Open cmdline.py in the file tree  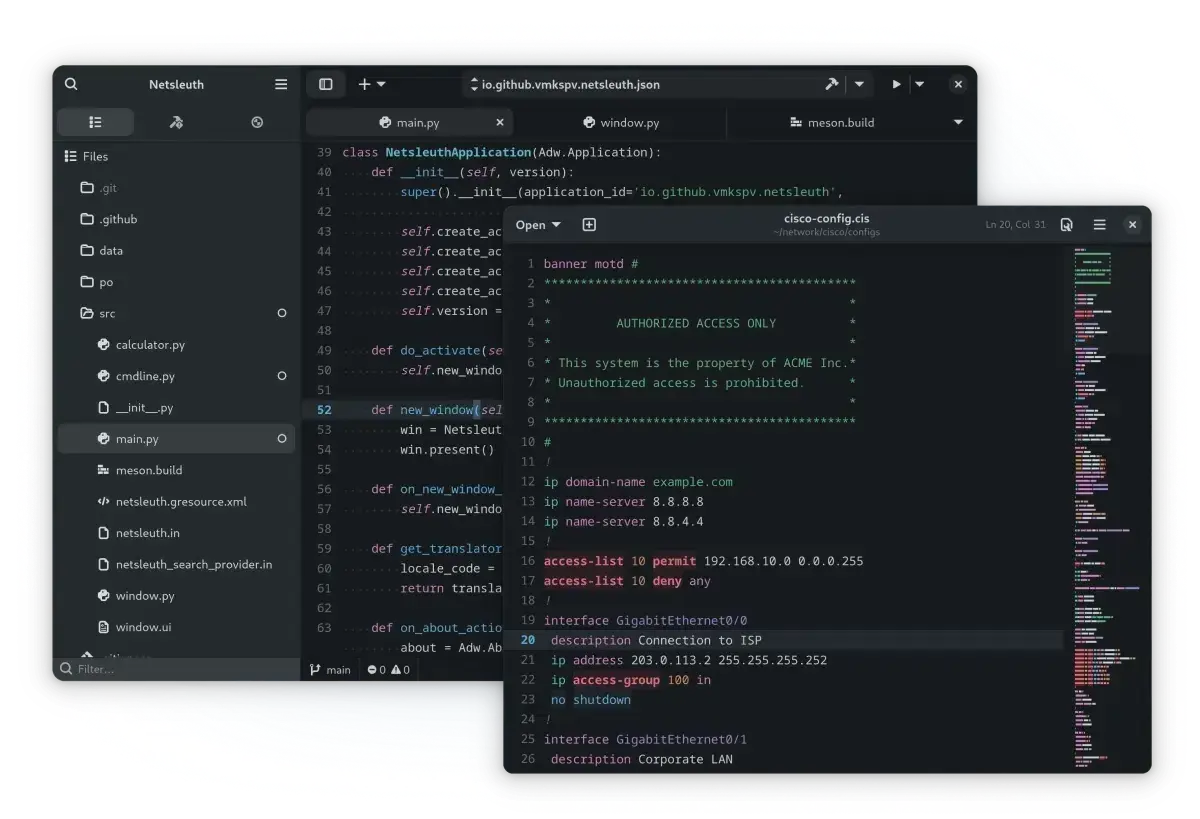point(176,376)
